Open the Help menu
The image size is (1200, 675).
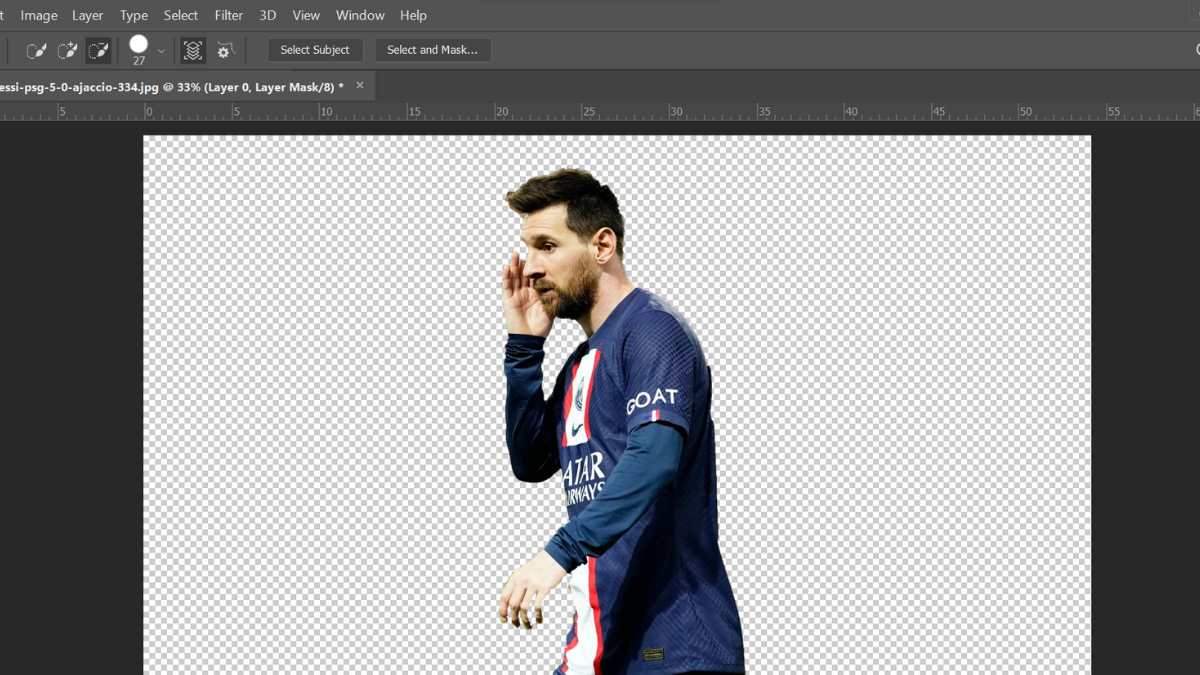(x=413, y=15)
